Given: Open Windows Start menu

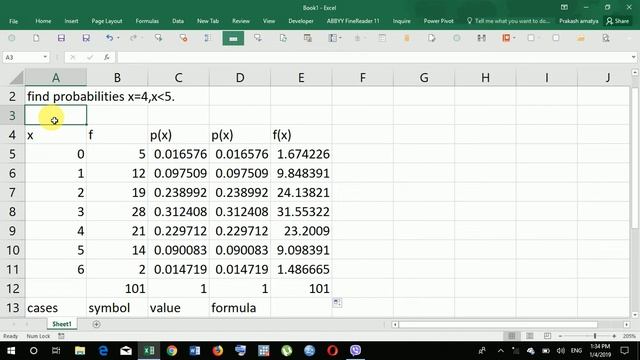Looking at the screenshot, I should point(11,350).
